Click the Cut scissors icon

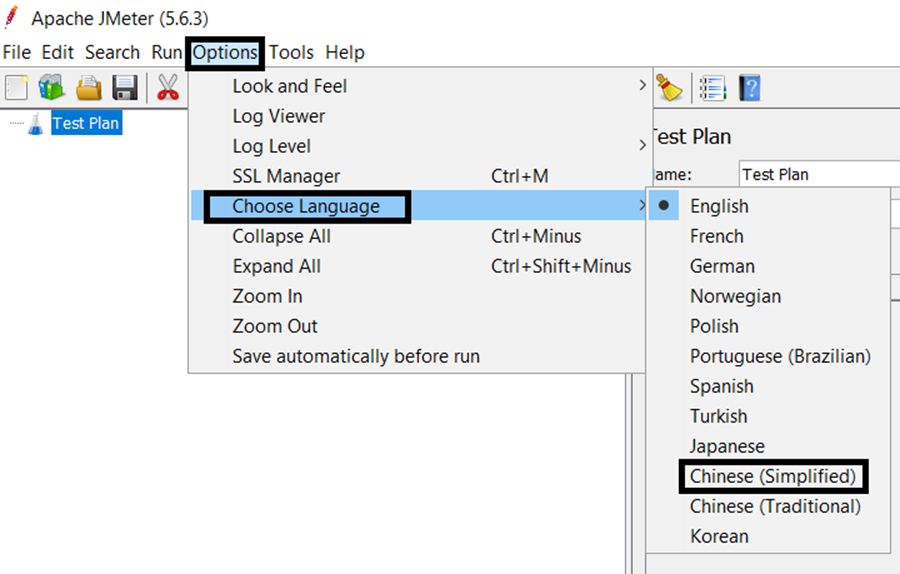tap(167, 88)
